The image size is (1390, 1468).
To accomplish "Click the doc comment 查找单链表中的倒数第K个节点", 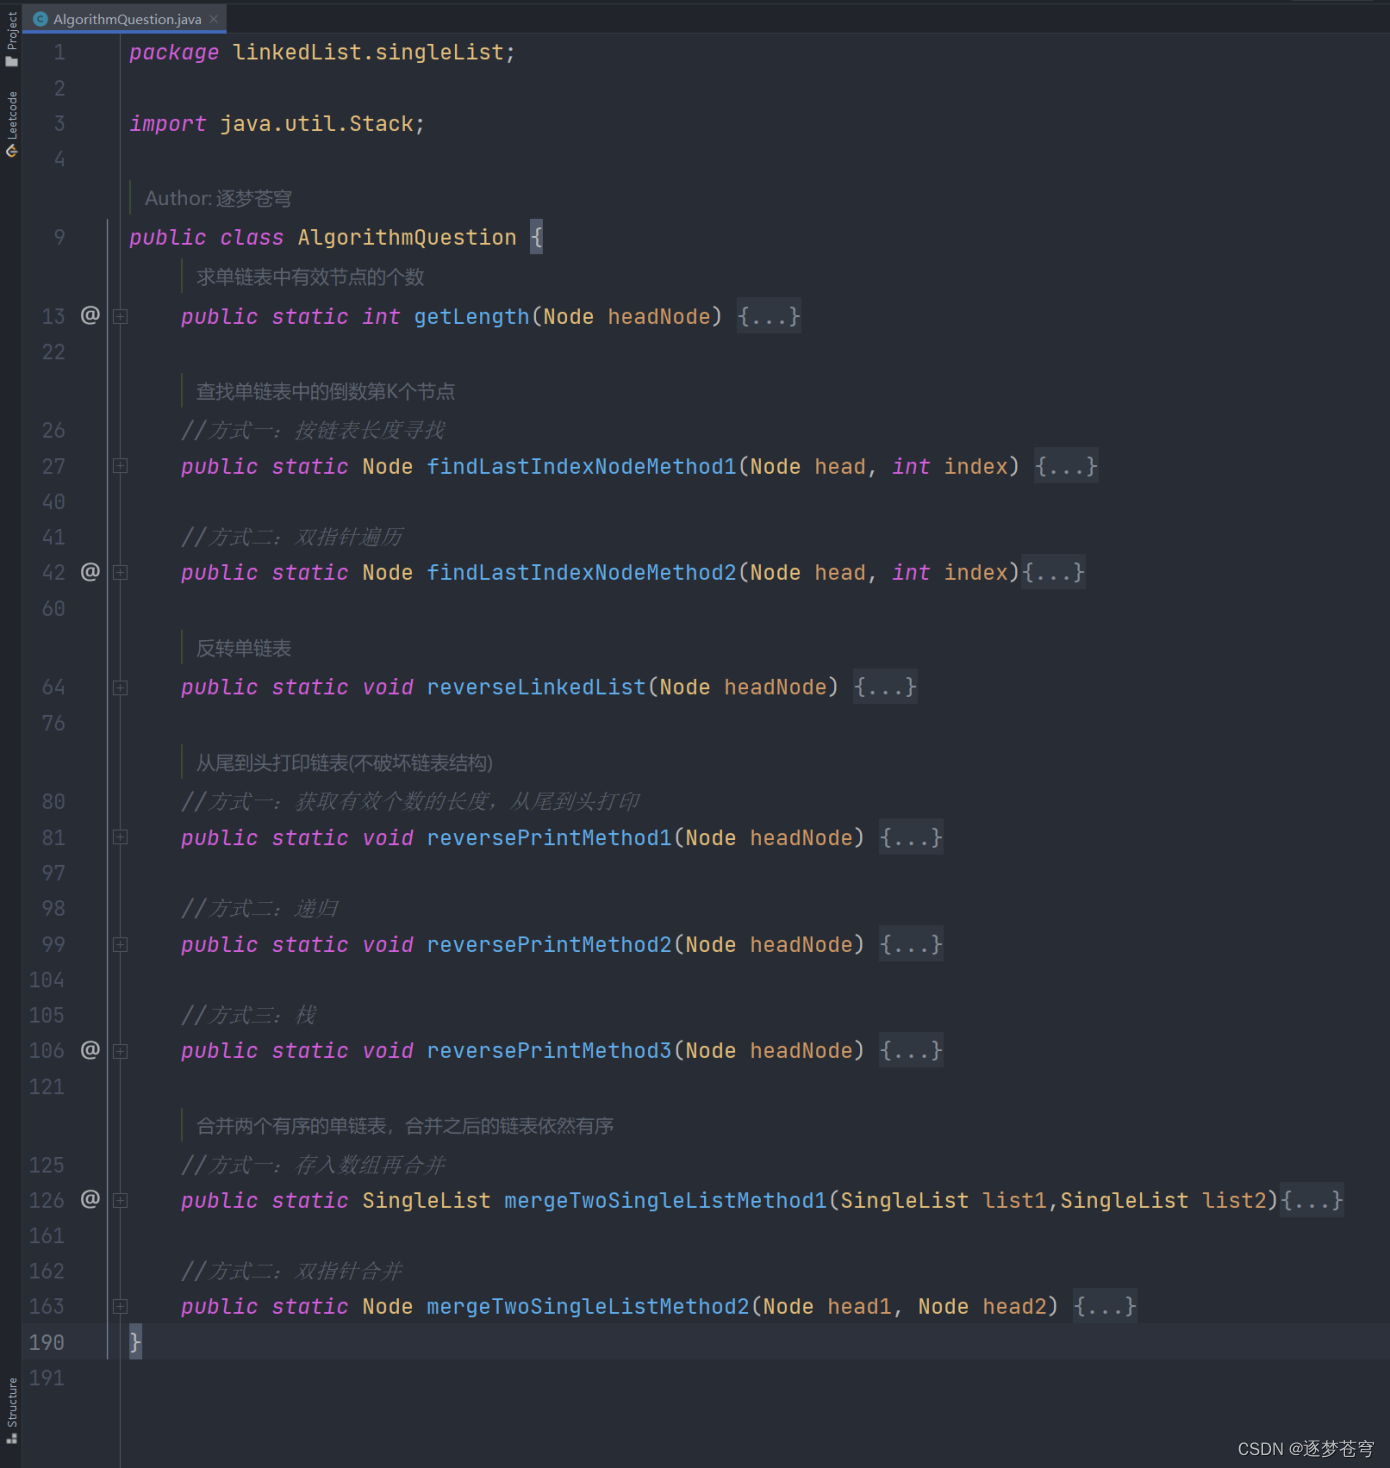I will [325, 391].
